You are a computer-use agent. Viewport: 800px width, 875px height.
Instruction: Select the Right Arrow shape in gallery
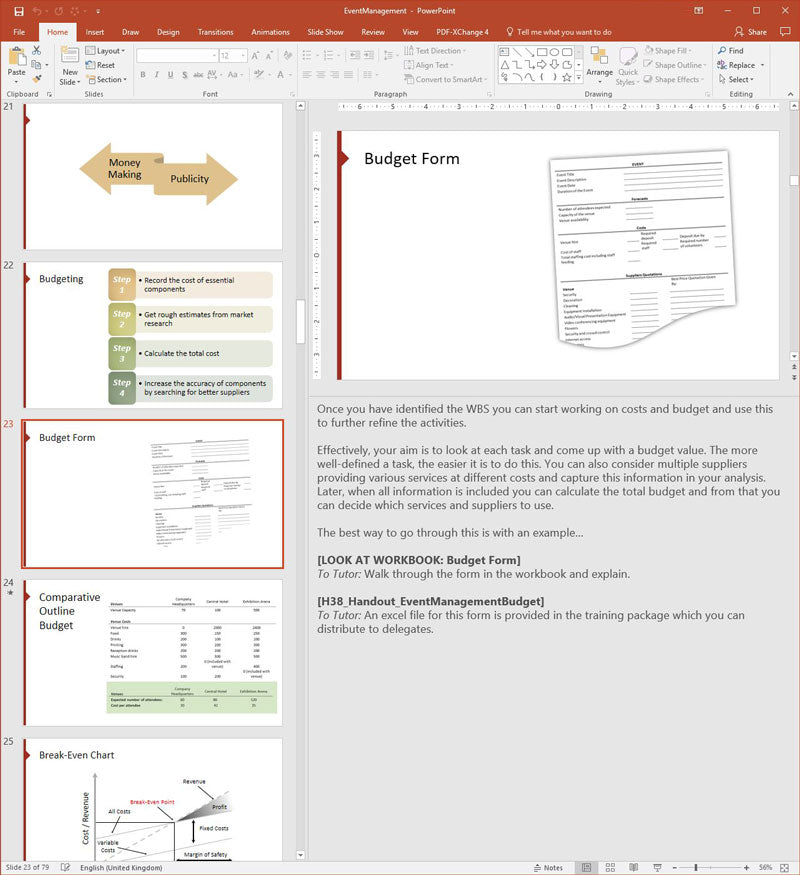click(542, 65)
